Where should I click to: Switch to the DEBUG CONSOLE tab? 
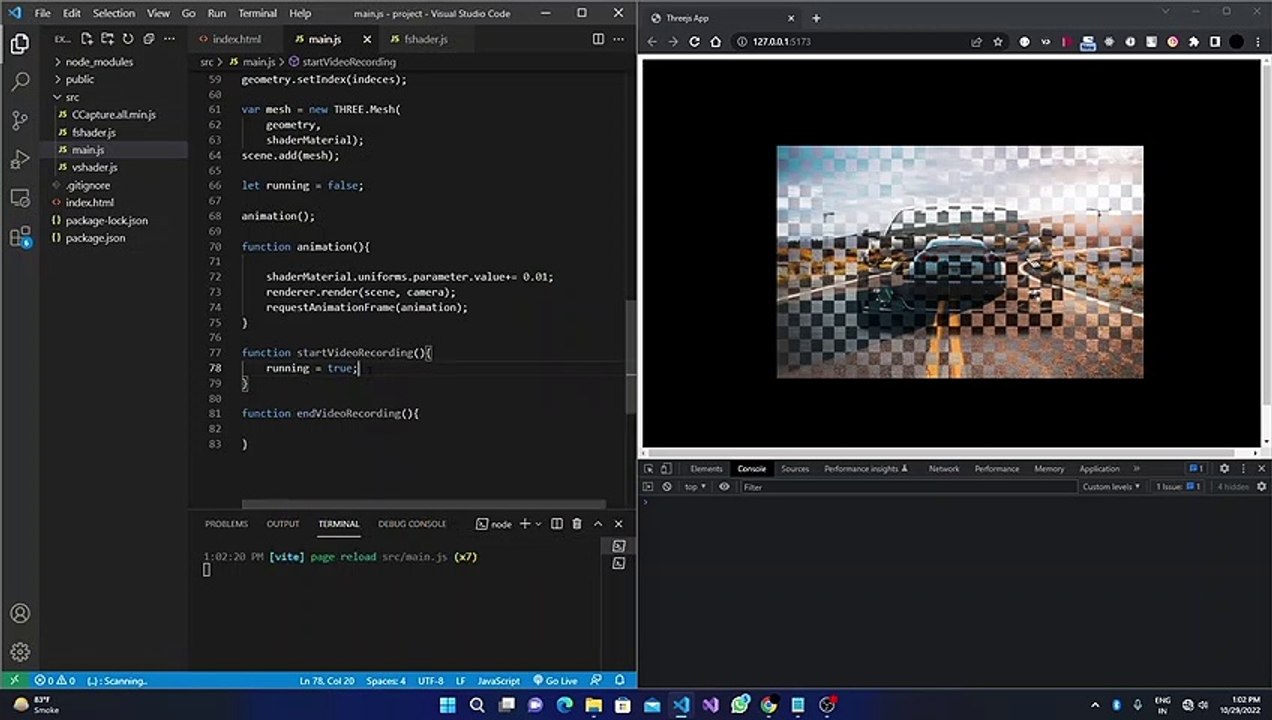click(412, 523)
